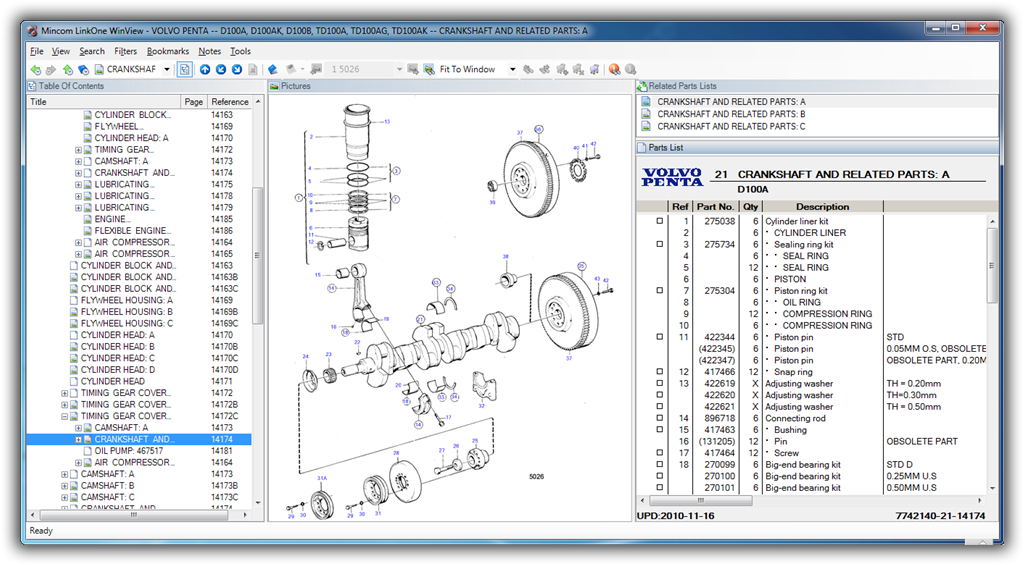The image size is (1024, 565).
Task: Click the Related Parts Lists panel header icon
Action: coord(642,86)
